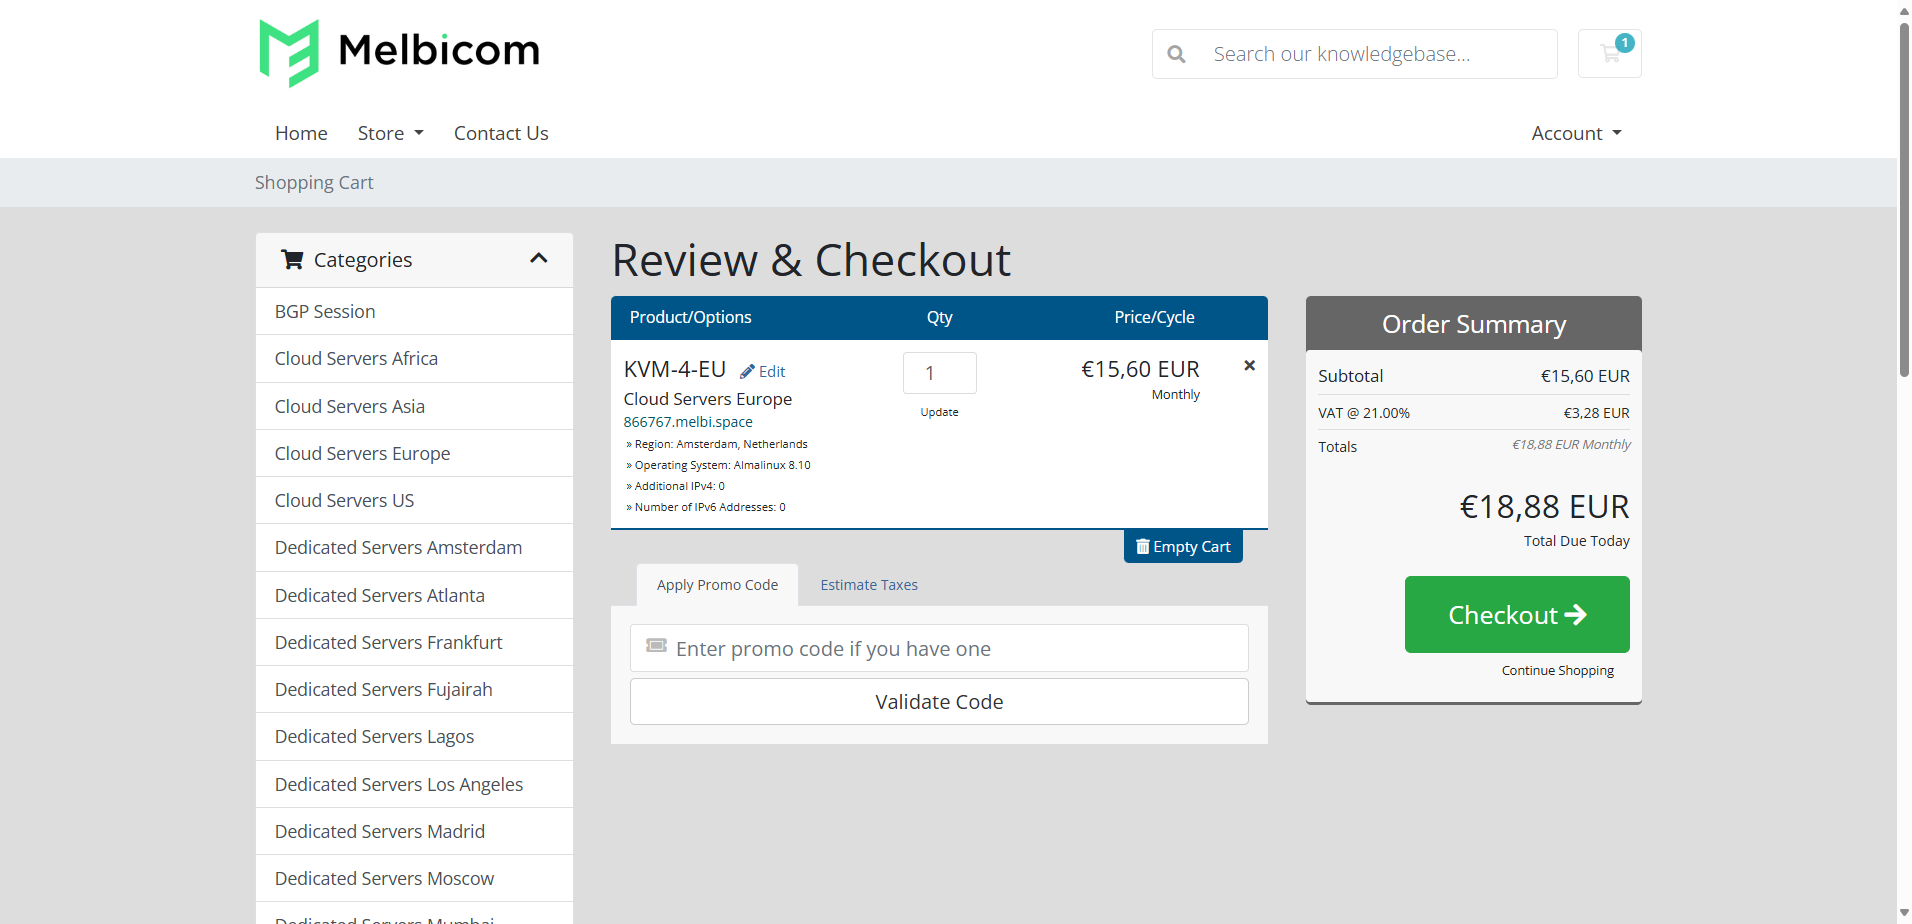Screen dimensions: 1912x924
Task: Click the page vertical scrollbar
Action: pos(1904,198)
